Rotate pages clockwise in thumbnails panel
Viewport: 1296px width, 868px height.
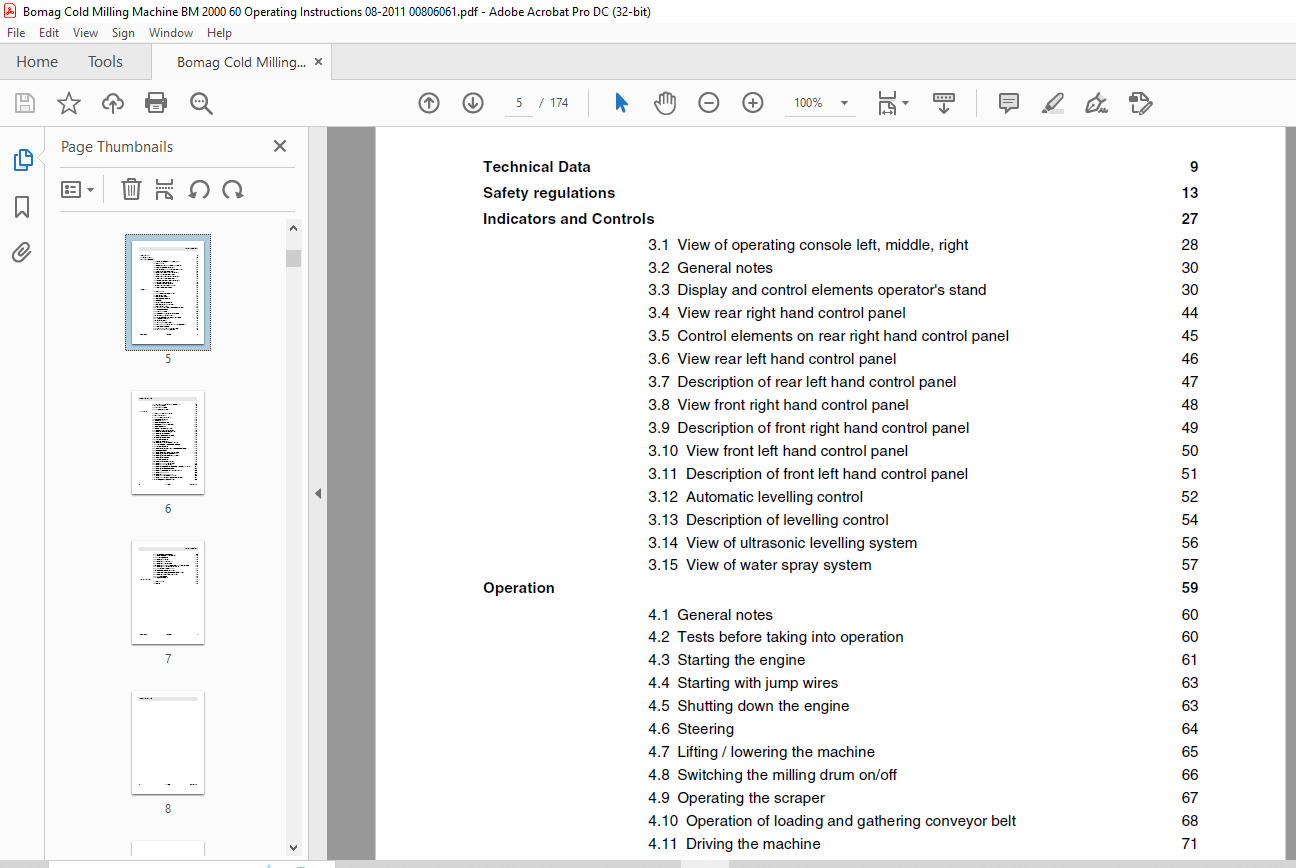tap(233, 189)
